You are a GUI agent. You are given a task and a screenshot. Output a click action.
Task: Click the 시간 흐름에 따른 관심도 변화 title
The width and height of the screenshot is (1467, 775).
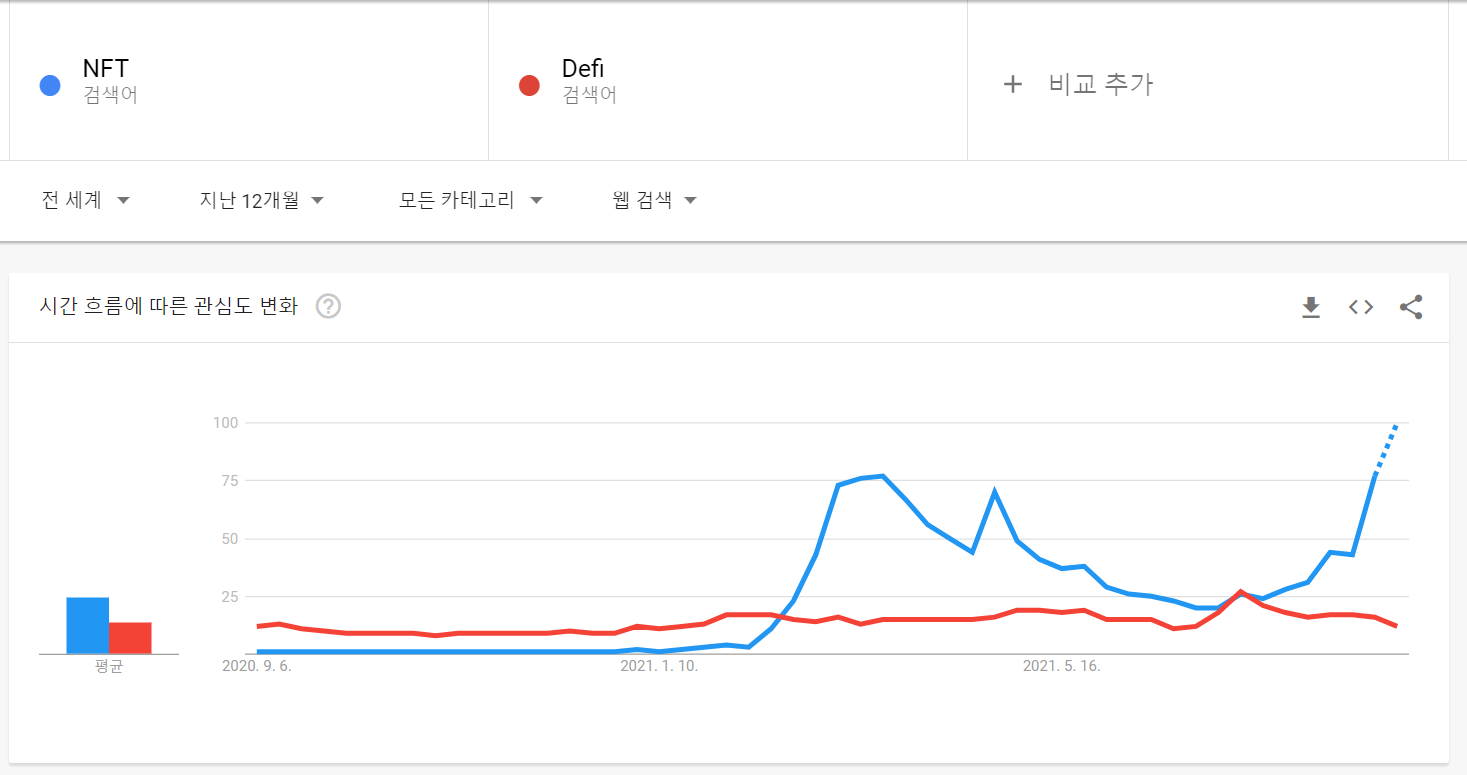click(169, 307)
